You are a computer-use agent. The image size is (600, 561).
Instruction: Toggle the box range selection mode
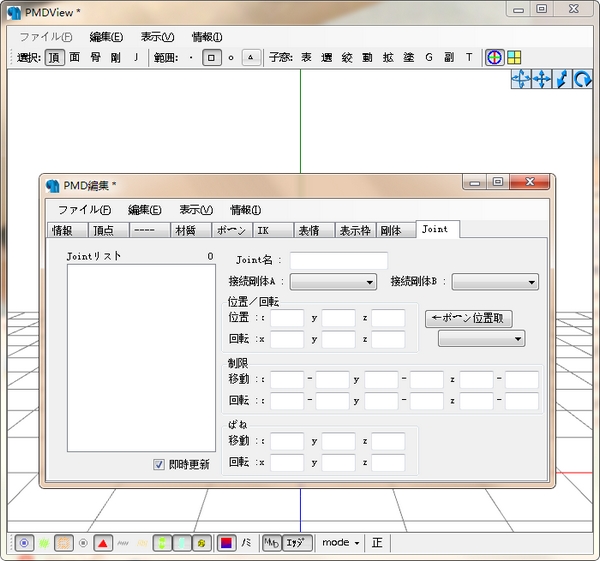coord(211,58)
